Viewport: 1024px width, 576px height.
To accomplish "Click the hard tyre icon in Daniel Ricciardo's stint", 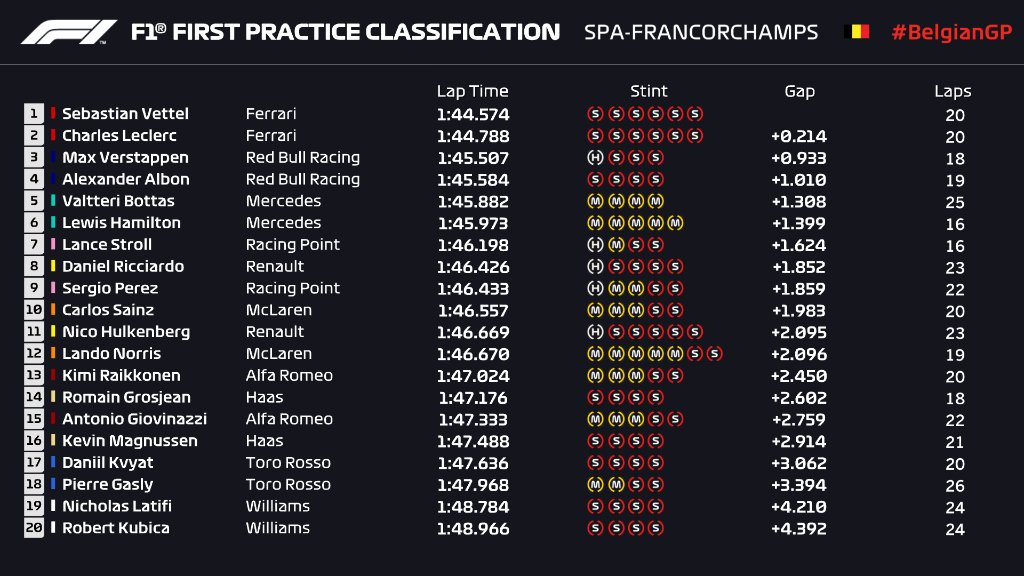I will 595,267.
